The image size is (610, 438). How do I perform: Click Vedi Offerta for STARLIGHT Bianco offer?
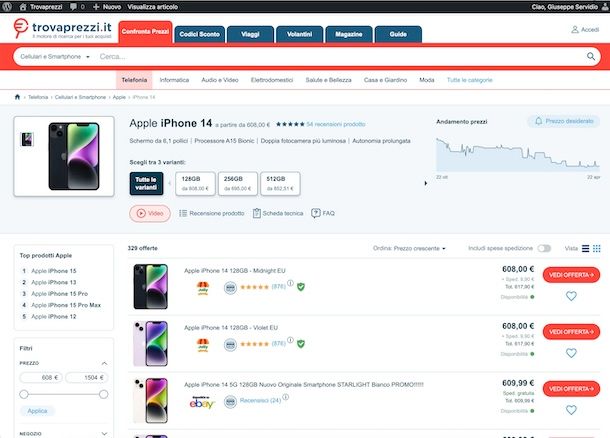click(x=571, y=389)
